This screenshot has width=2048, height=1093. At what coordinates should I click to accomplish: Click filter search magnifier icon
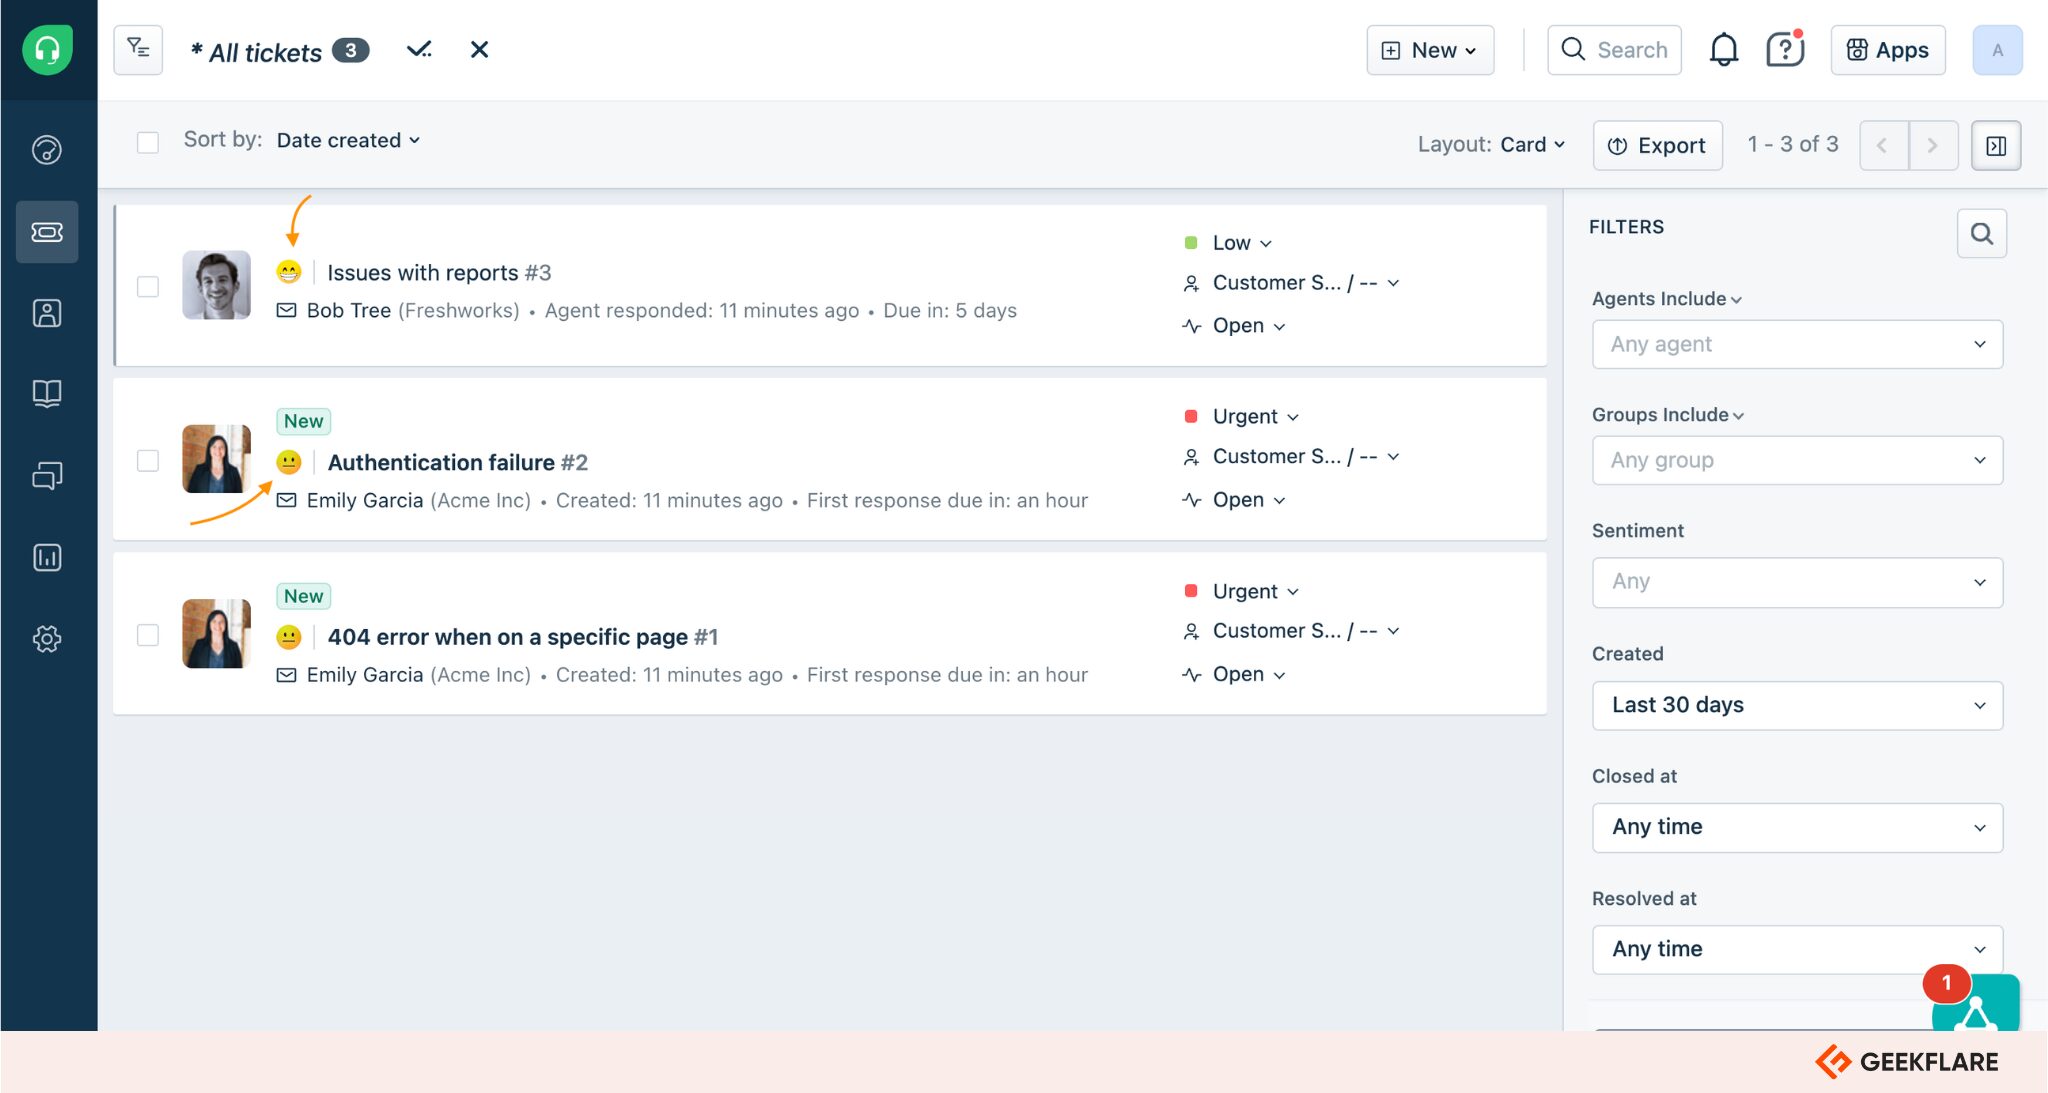[1981, 233]
